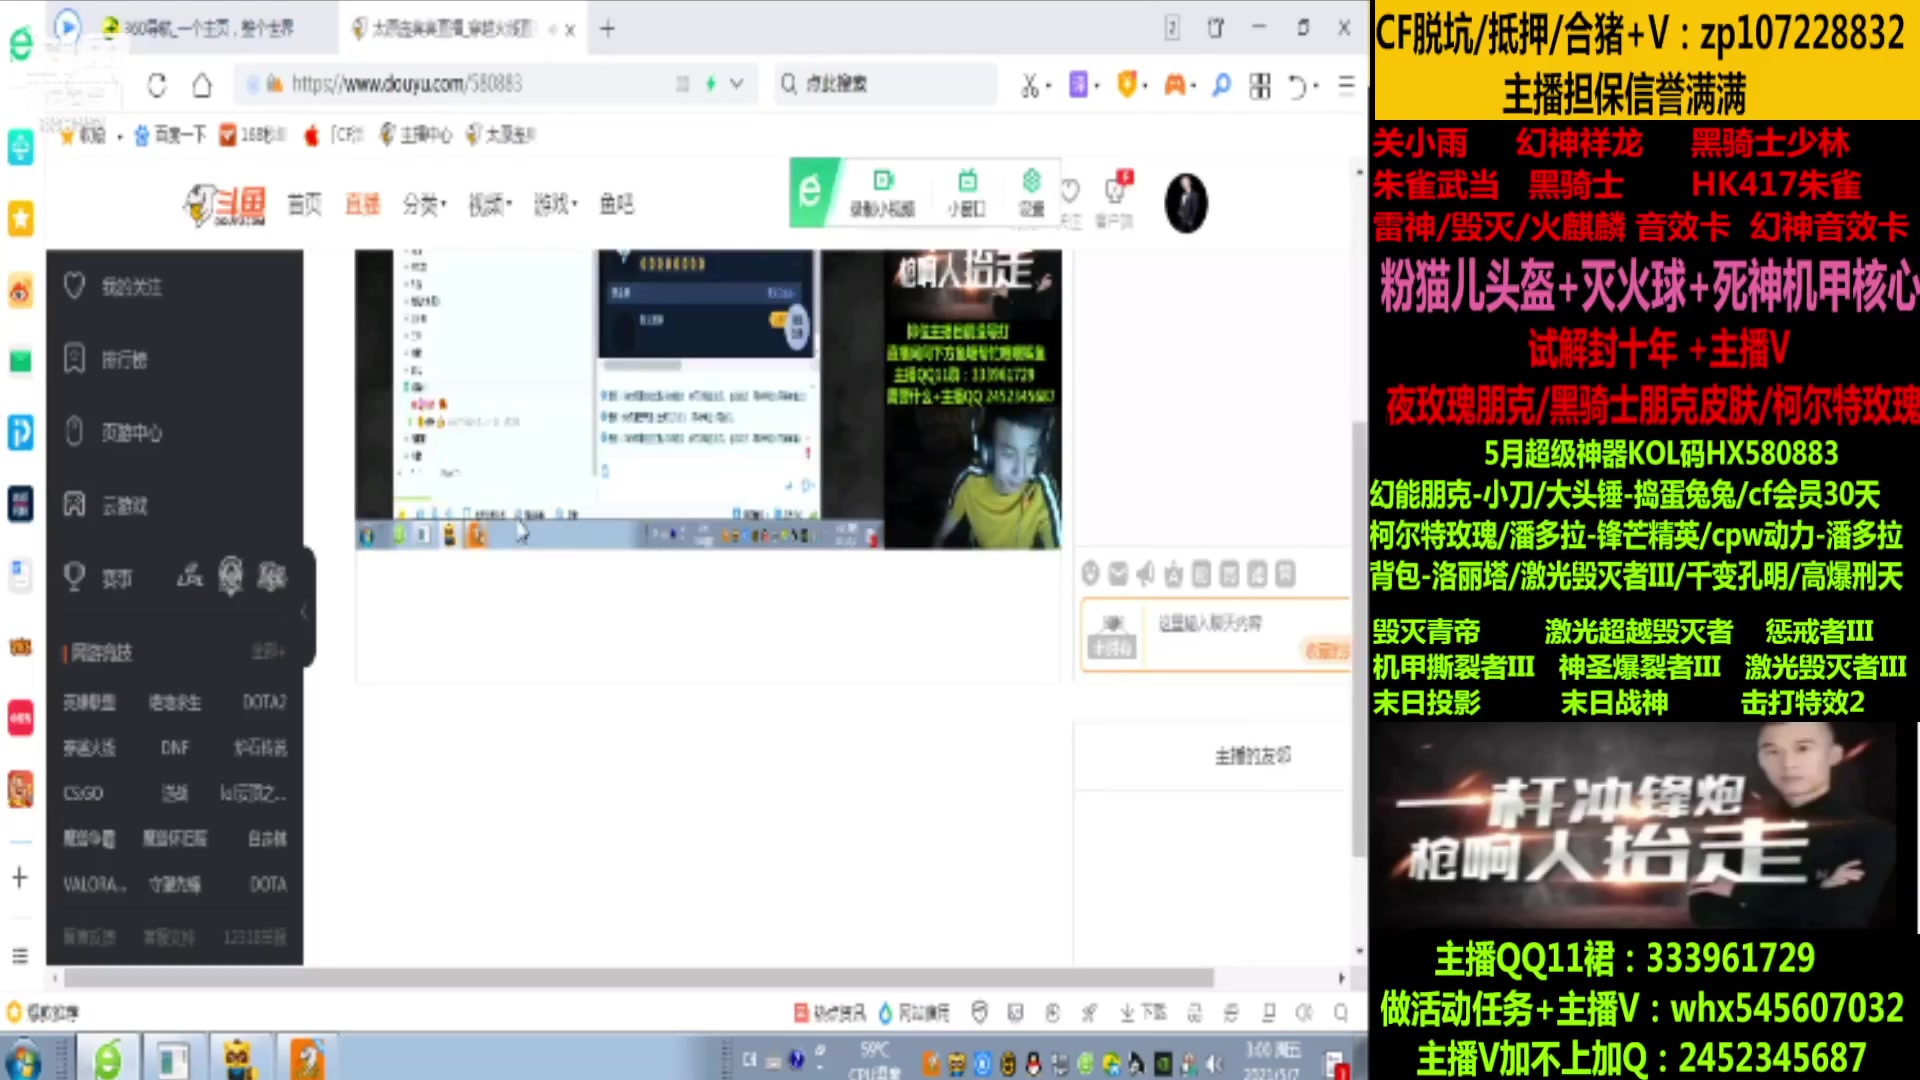Click 录制小视频 button in green panel

[882, 193]
